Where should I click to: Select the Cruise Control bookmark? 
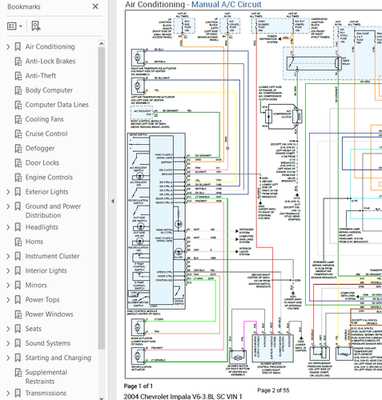pos(46,134)
